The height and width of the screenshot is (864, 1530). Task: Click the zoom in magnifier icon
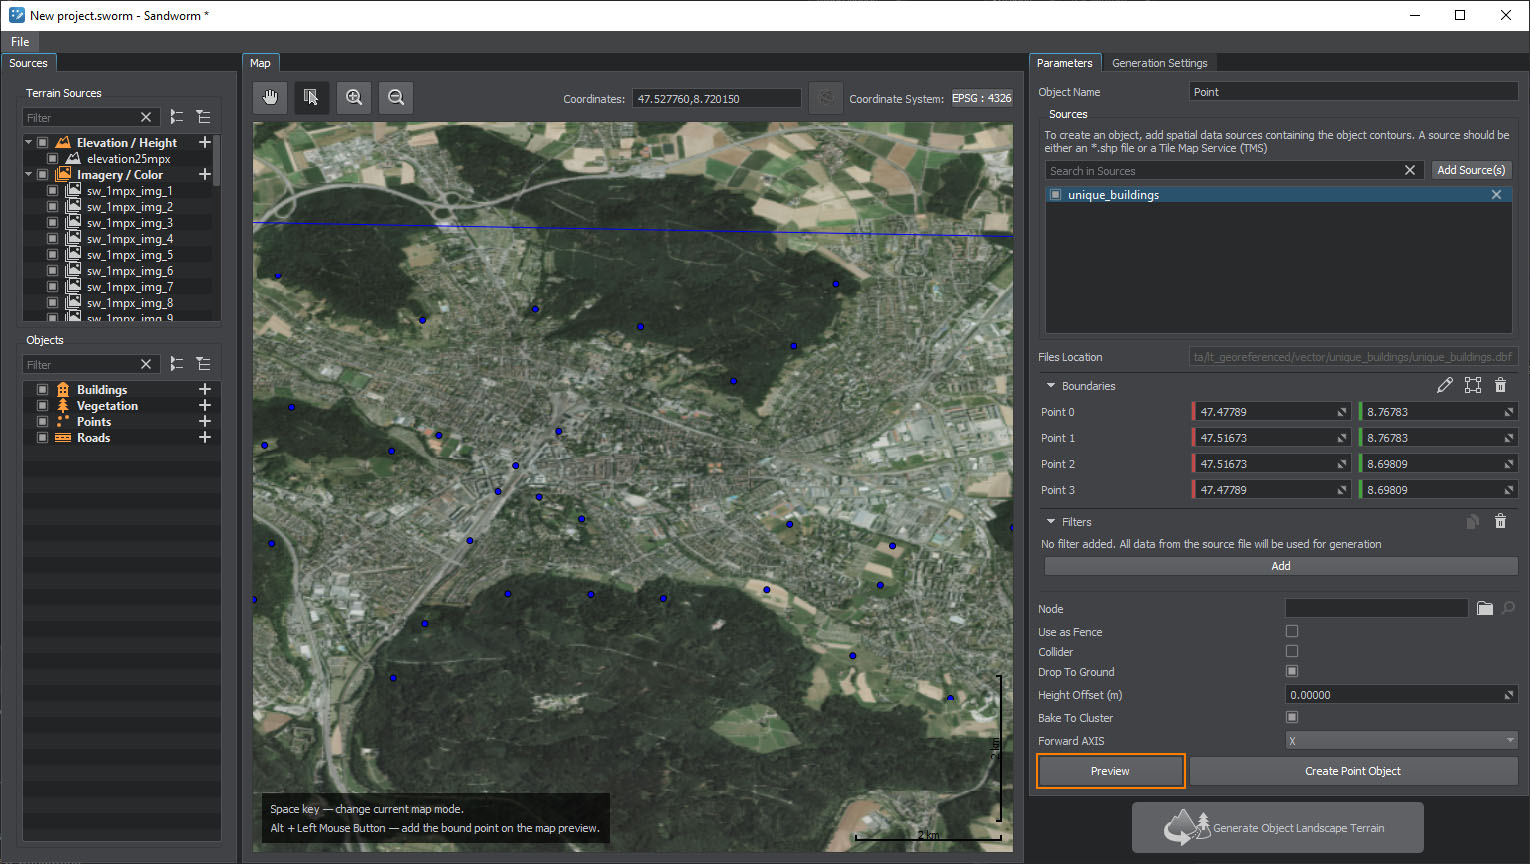click(354, 97)
